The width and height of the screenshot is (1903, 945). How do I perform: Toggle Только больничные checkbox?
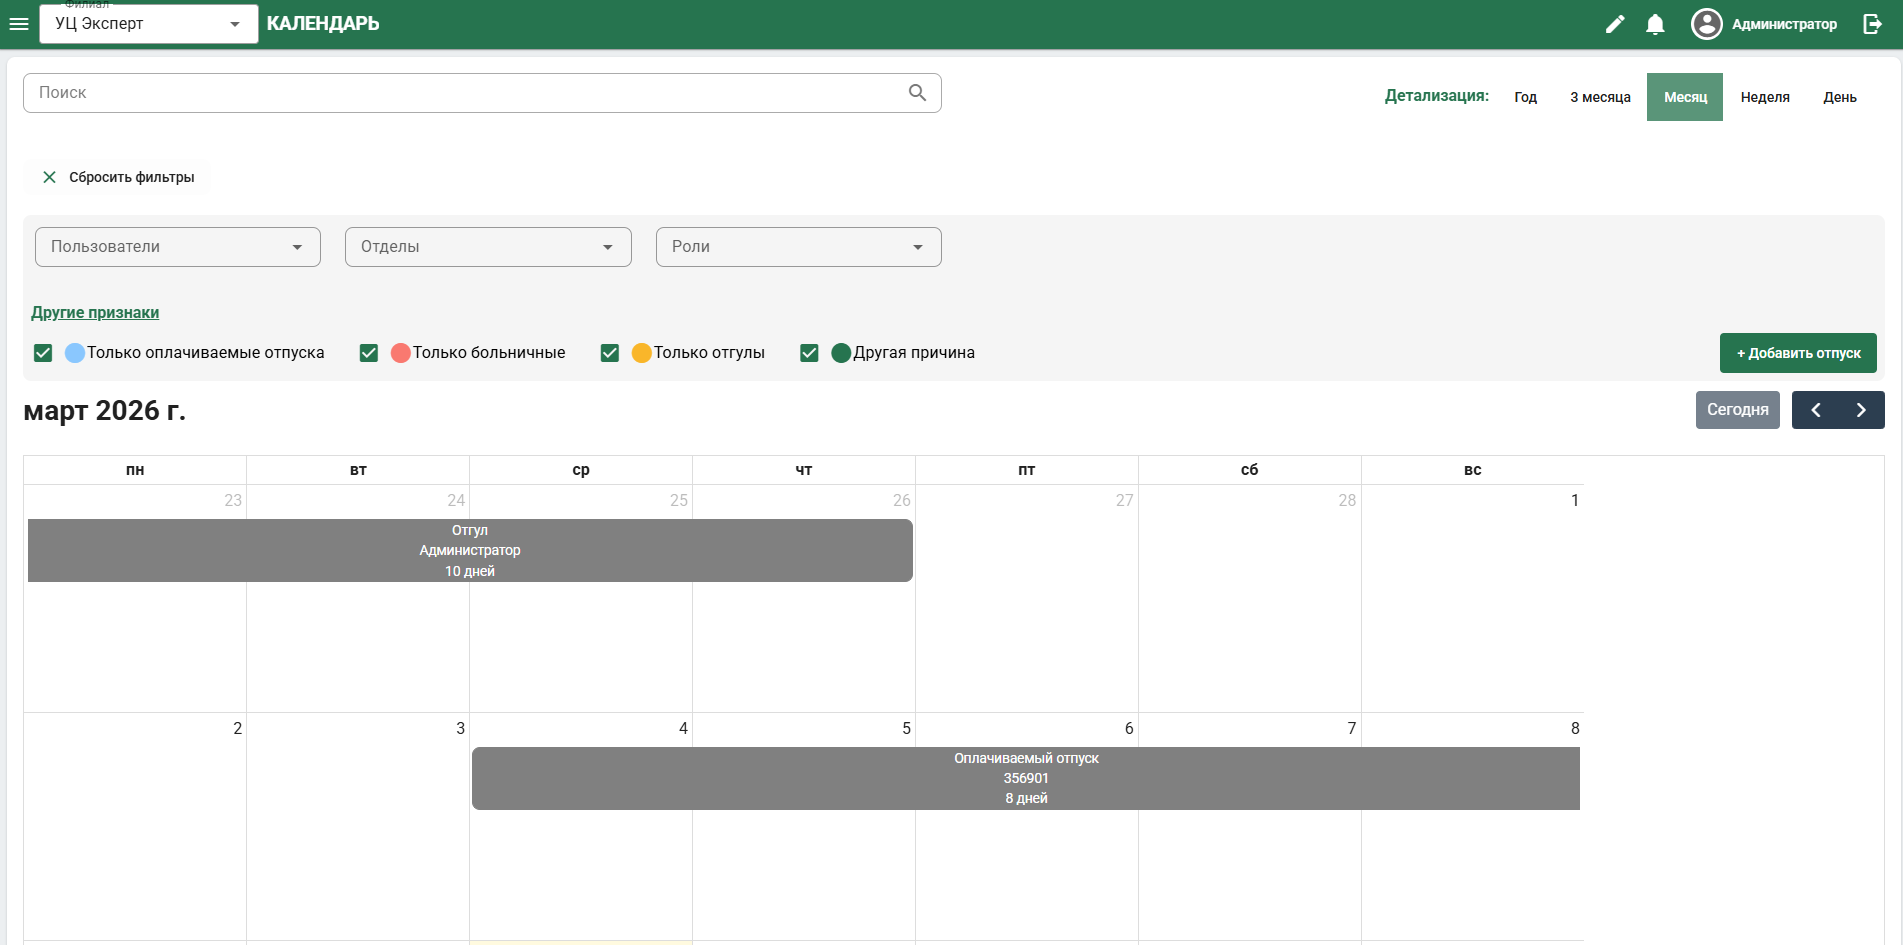369,353
